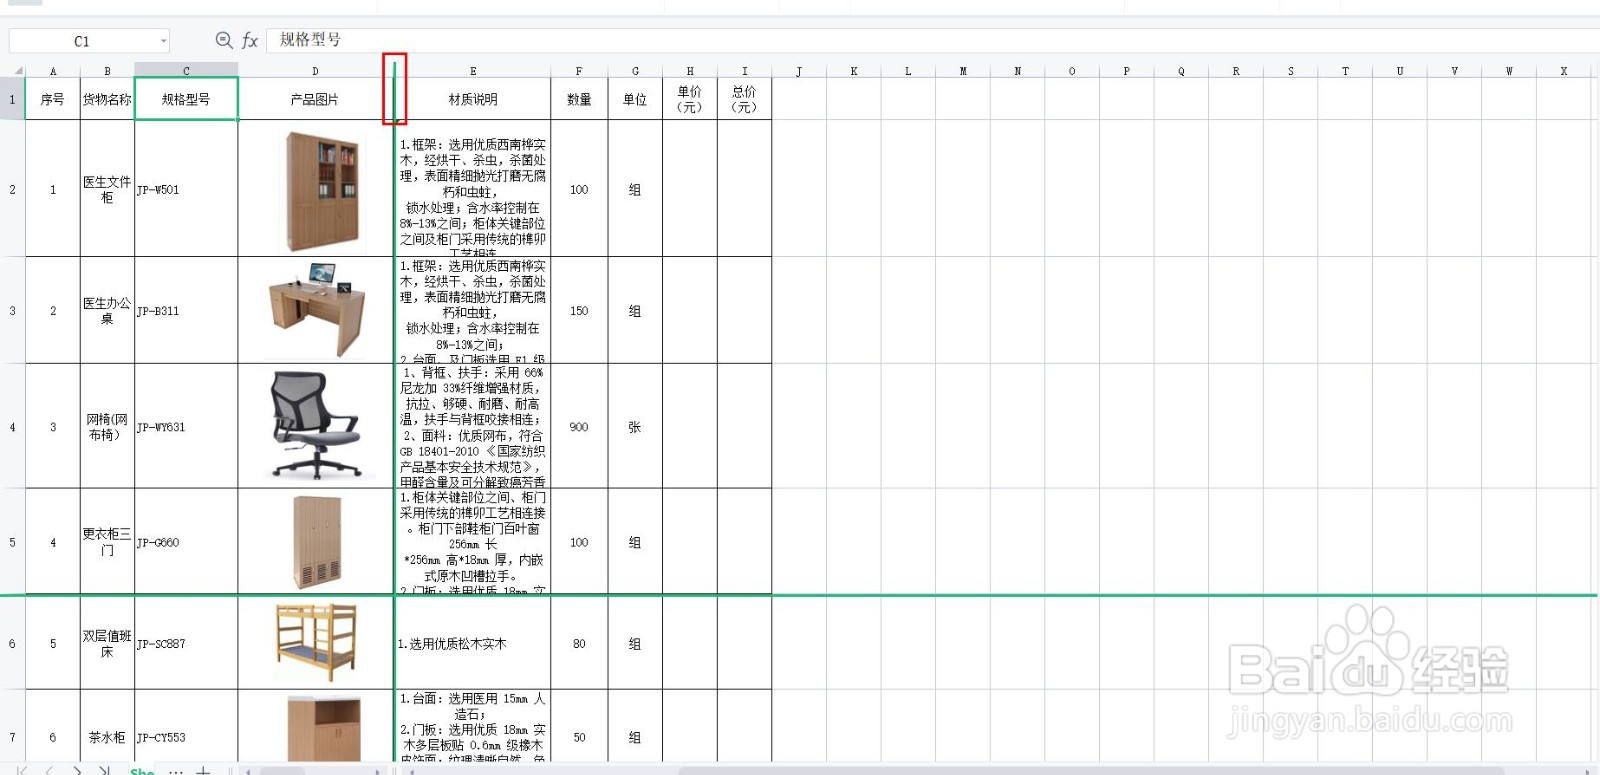Select row 4 header

click(12, 427)
